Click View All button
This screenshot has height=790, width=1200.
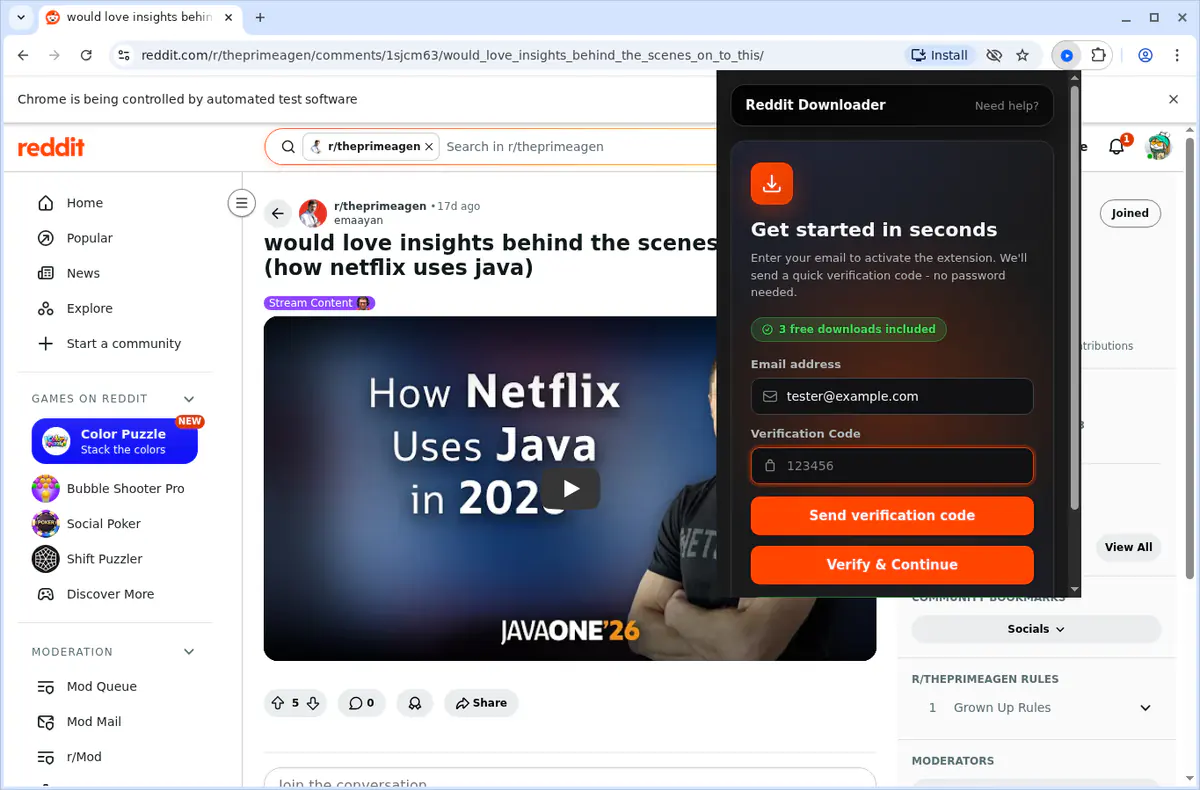1128,547
